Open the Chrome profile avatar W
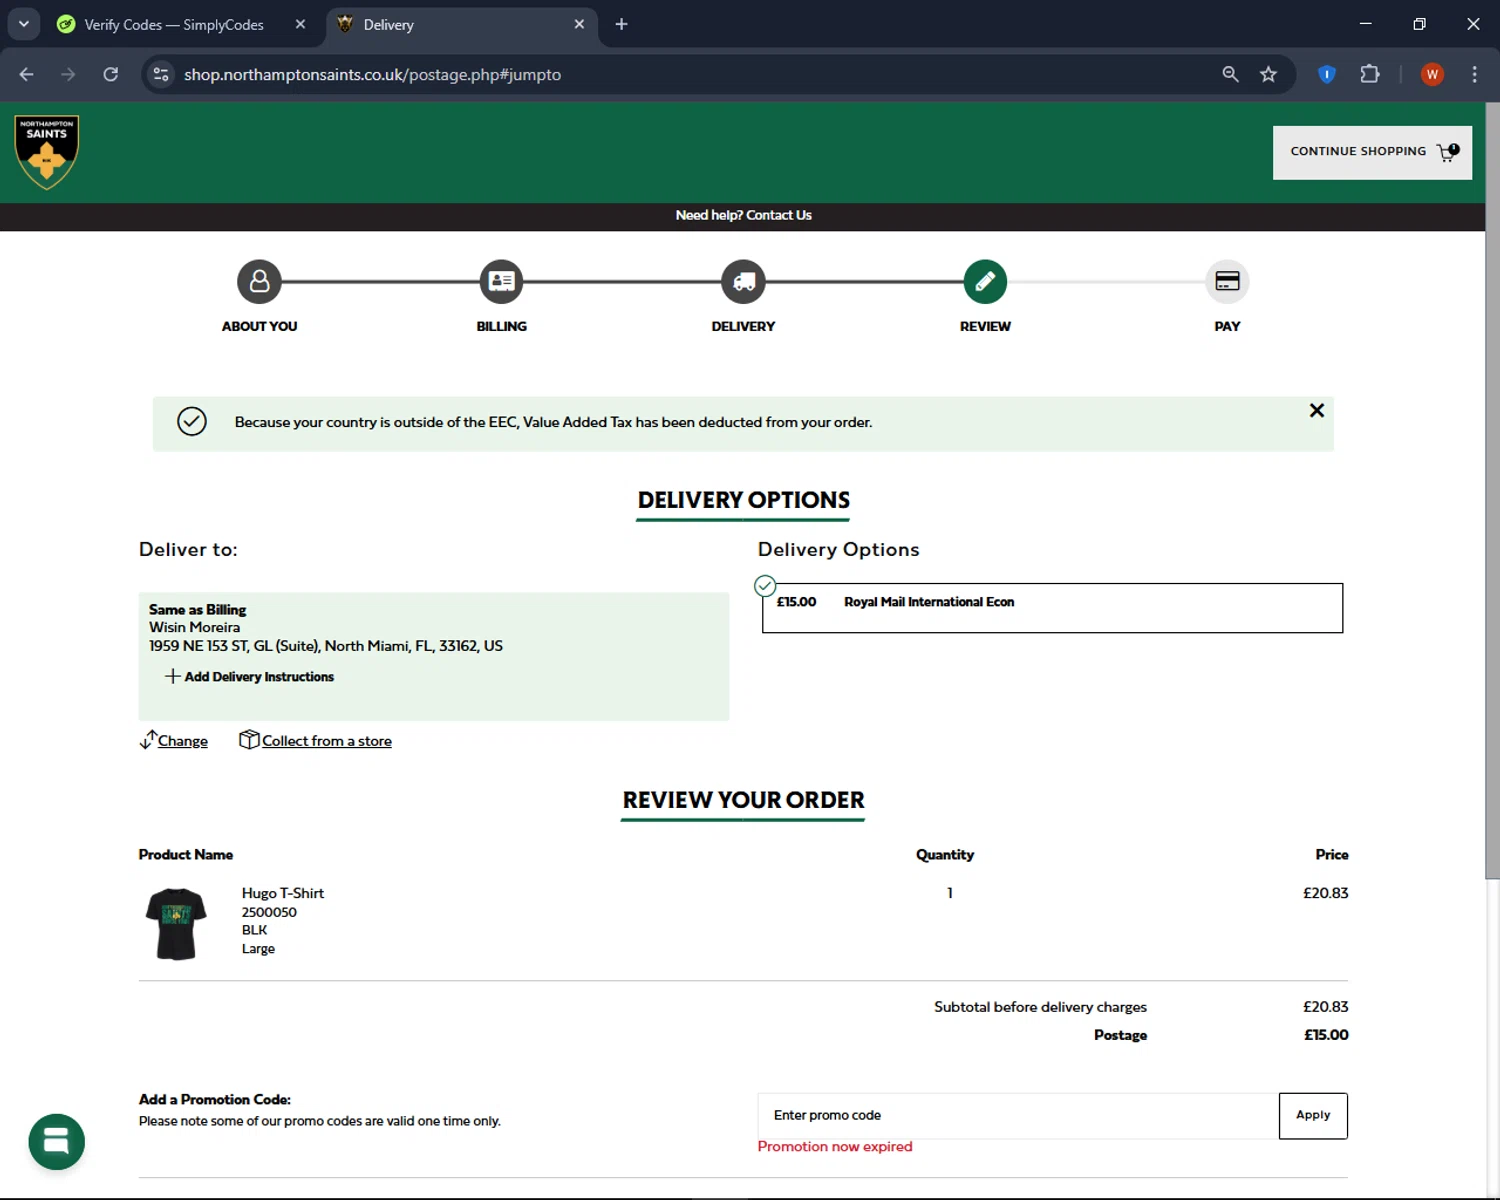 point(1432,74)
